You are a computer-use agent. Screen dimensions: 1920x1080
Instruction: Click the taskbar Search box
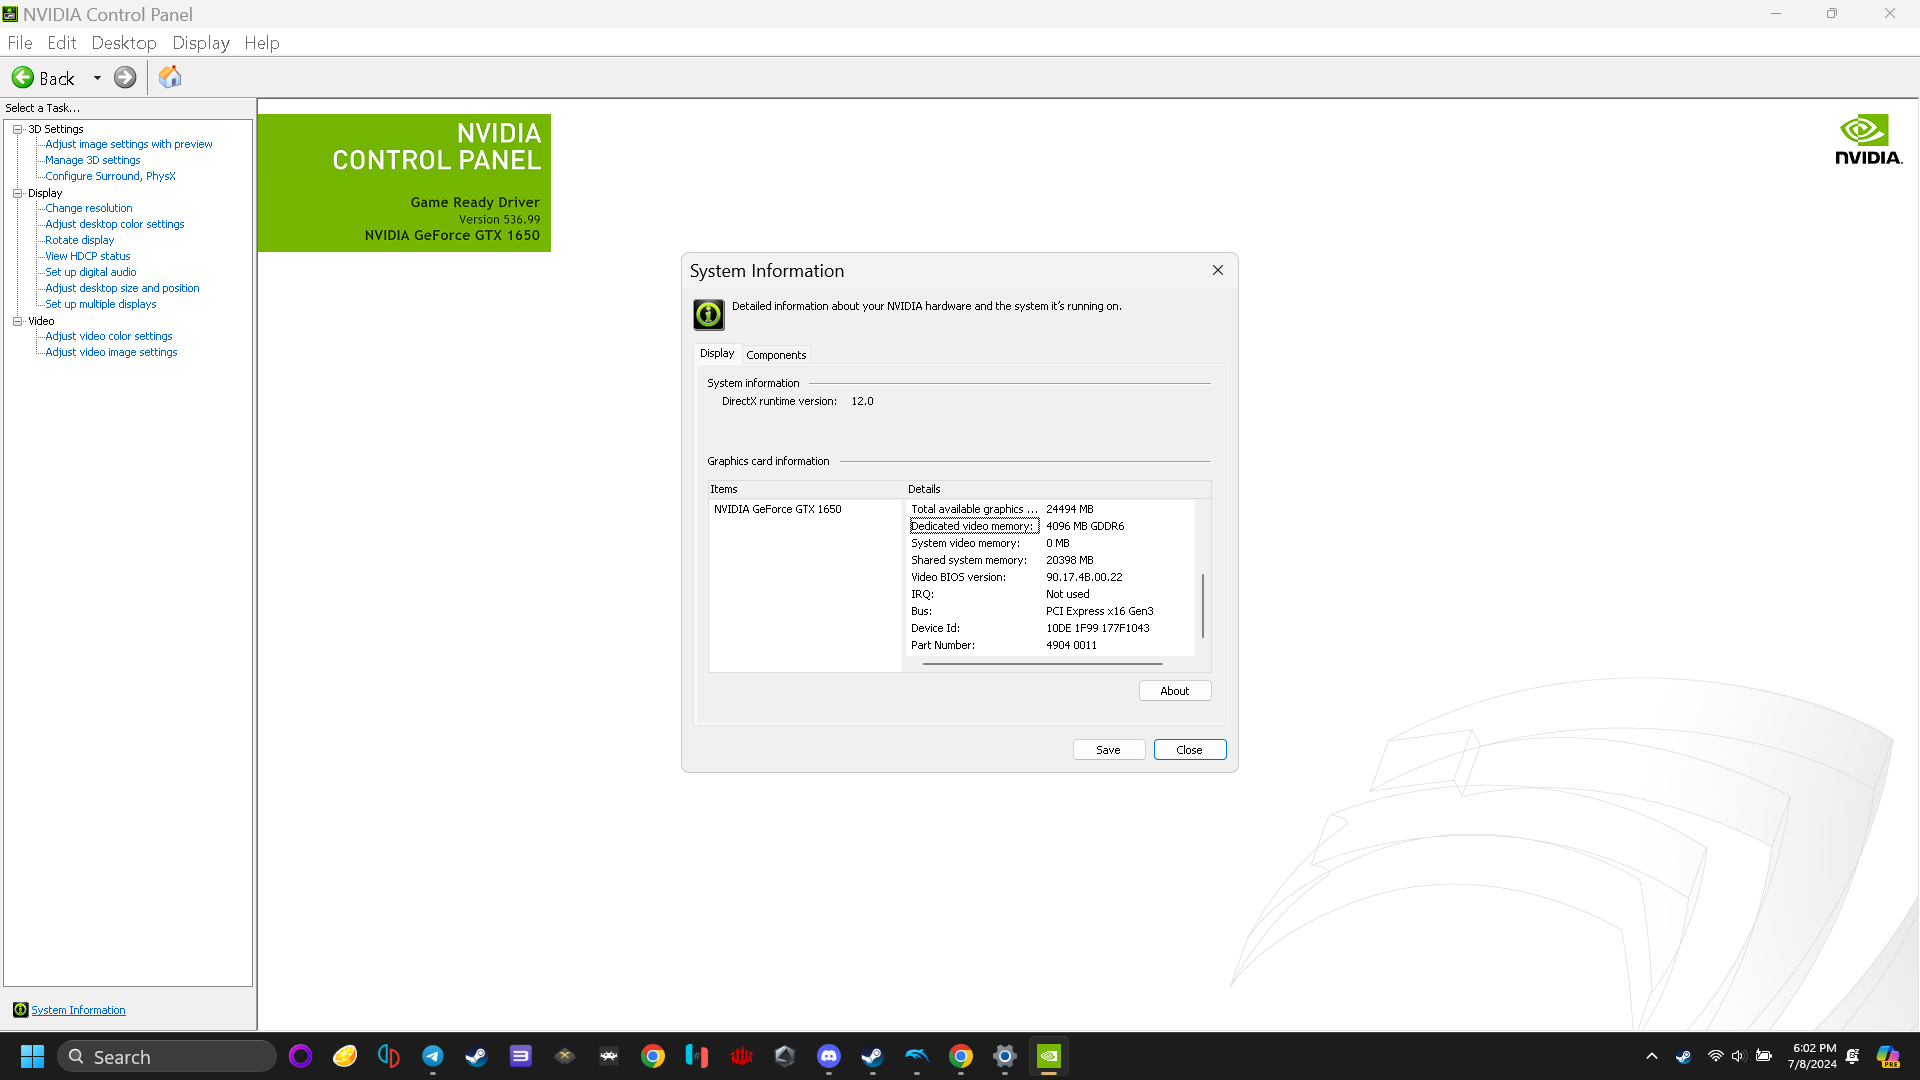[167, 1057]
